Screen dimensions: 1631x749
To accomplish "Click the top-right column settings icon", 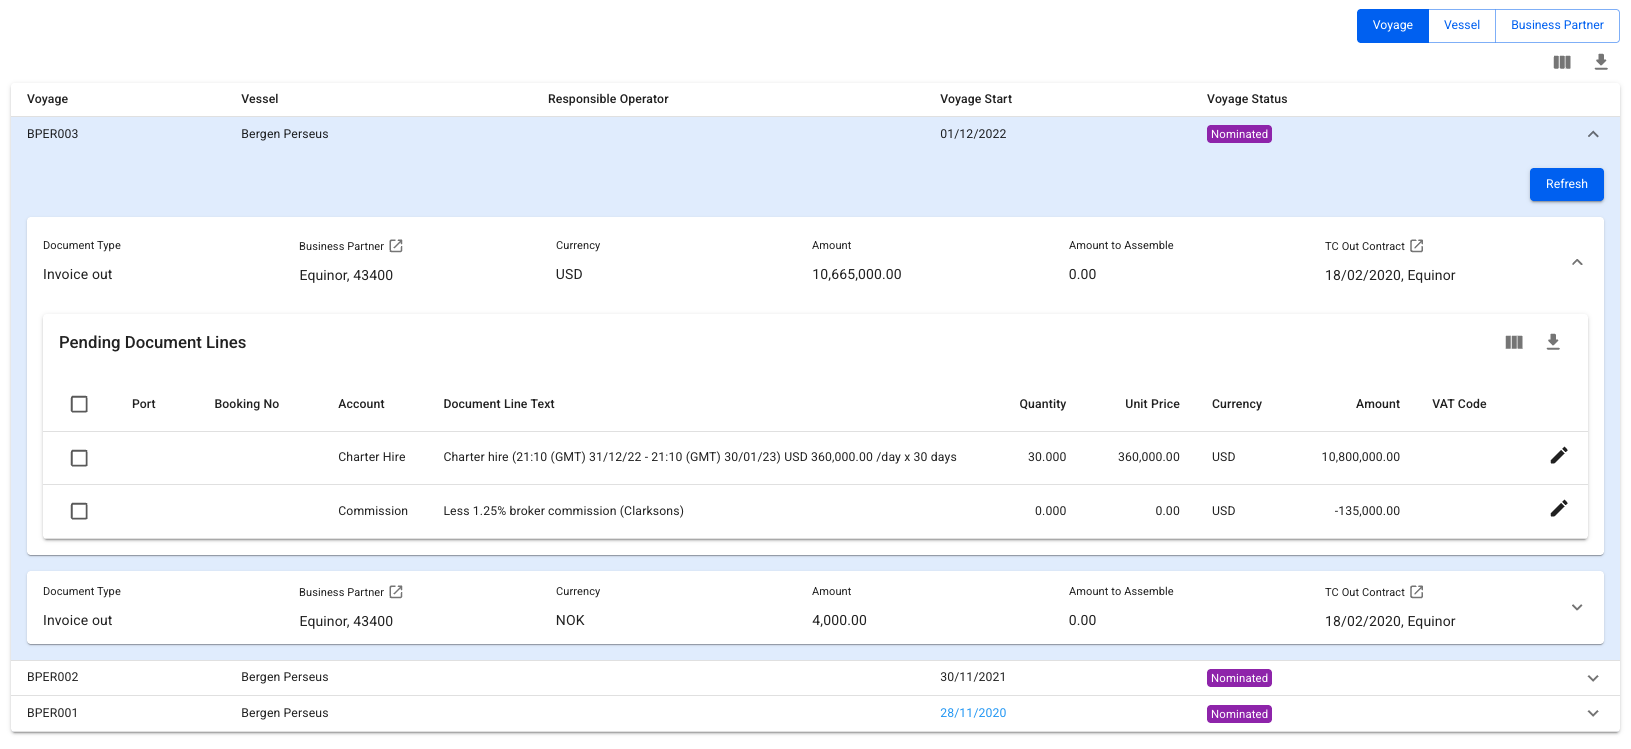I will pyautogui.click(x=1562, y=62).
